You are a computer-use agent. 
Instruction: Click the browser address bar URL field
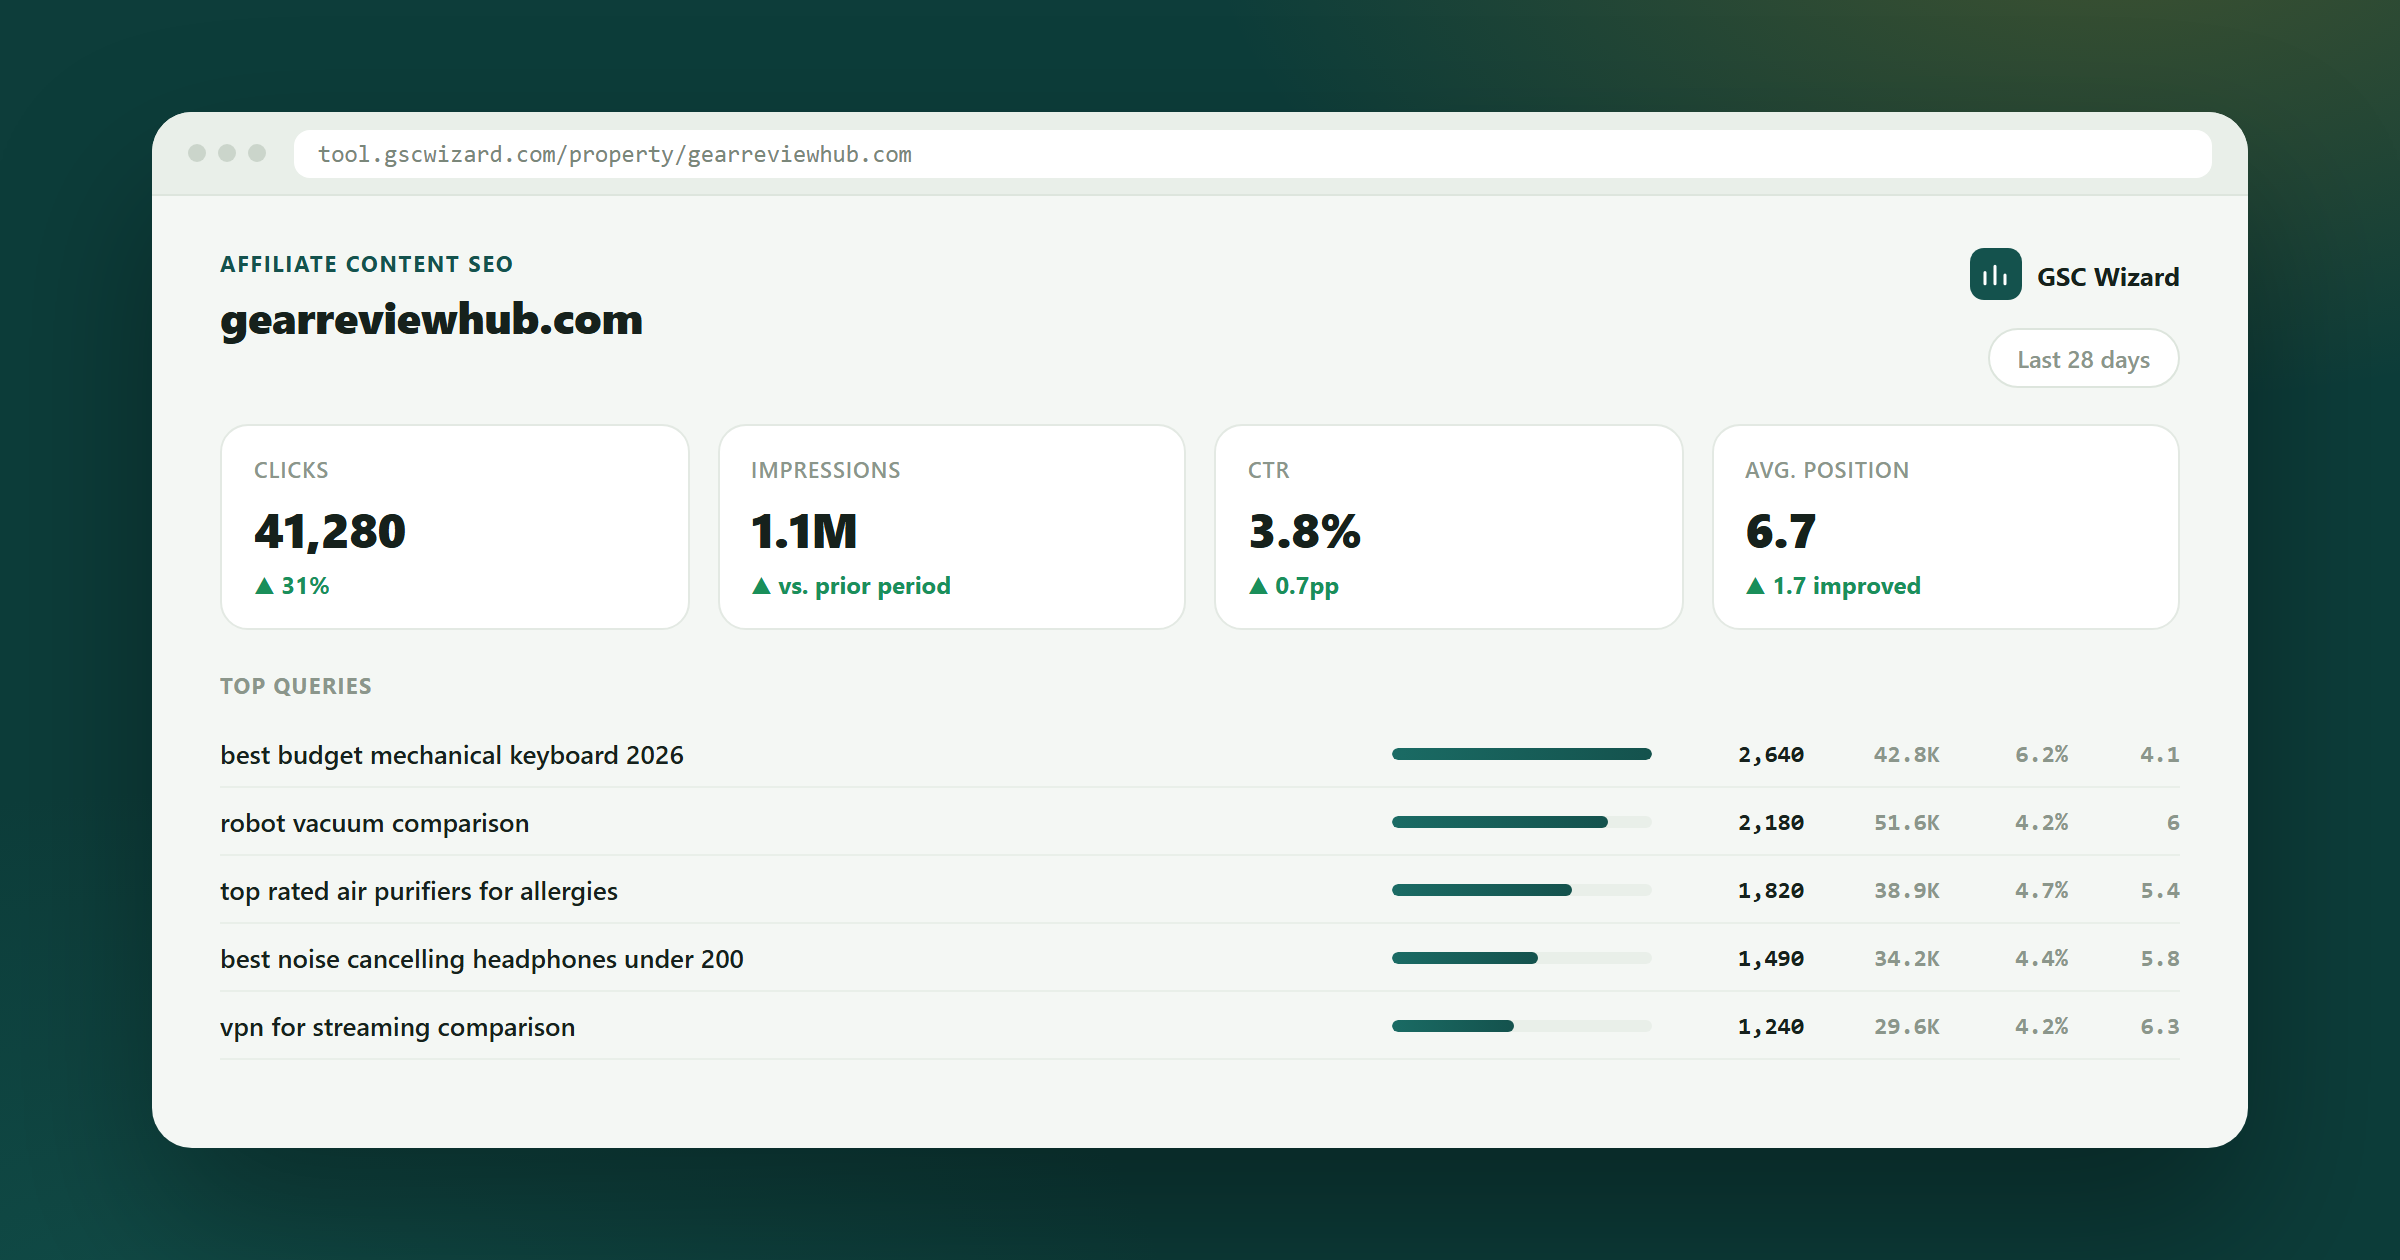(x=1252, y=154)
